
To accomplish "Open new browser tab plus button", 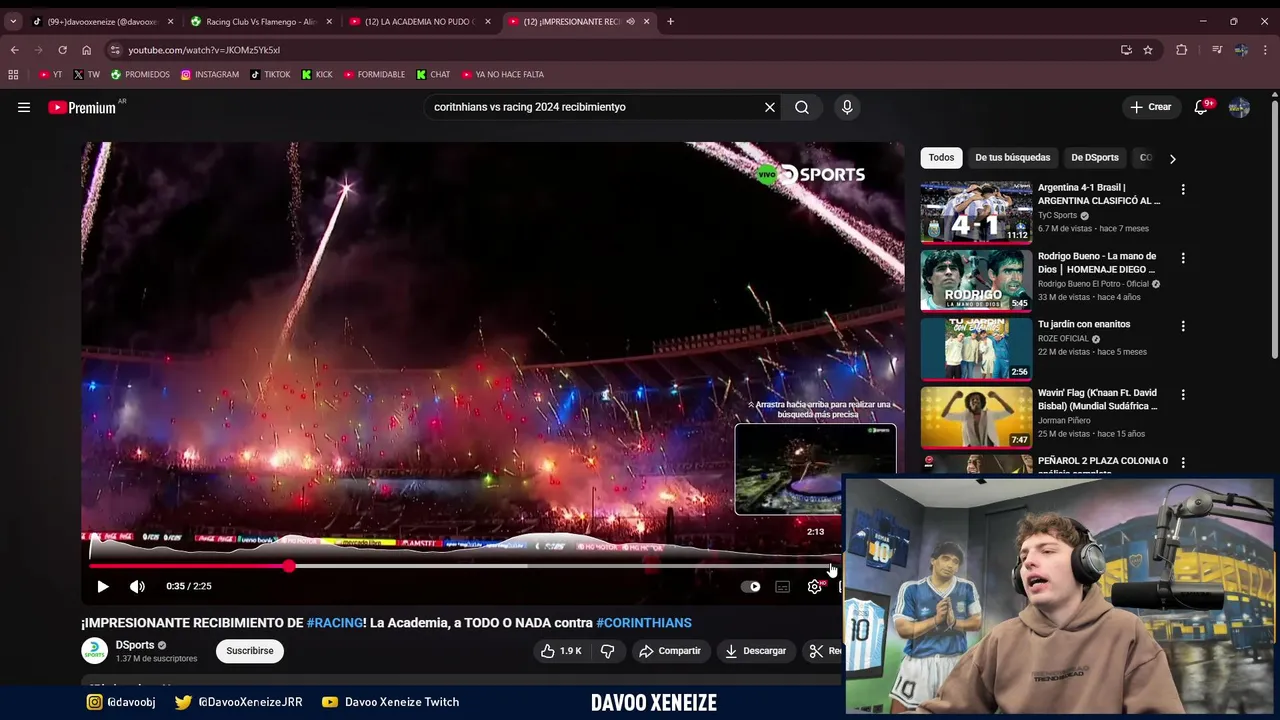I will pyautogui.click(x=670, y=21).
